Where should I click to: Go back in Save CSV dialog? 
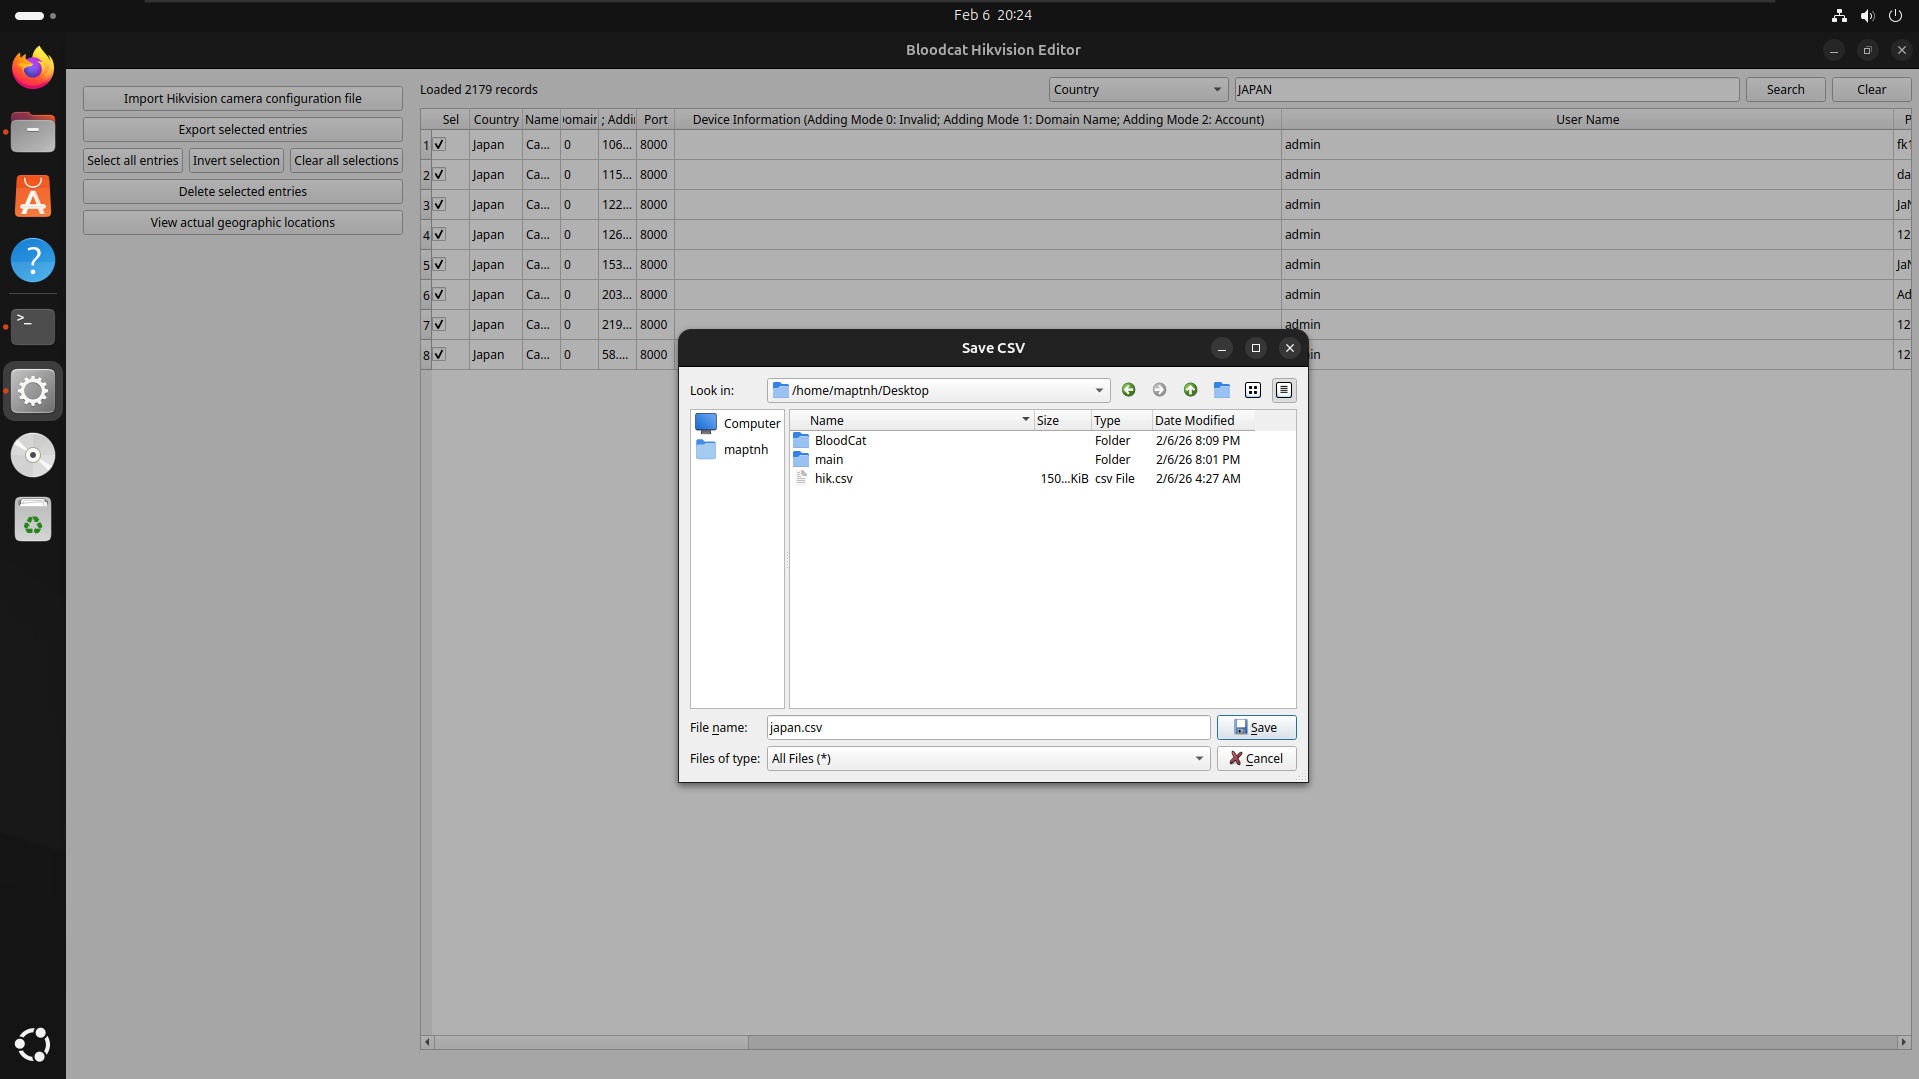pyautogui.click(x=1128, y=390)
